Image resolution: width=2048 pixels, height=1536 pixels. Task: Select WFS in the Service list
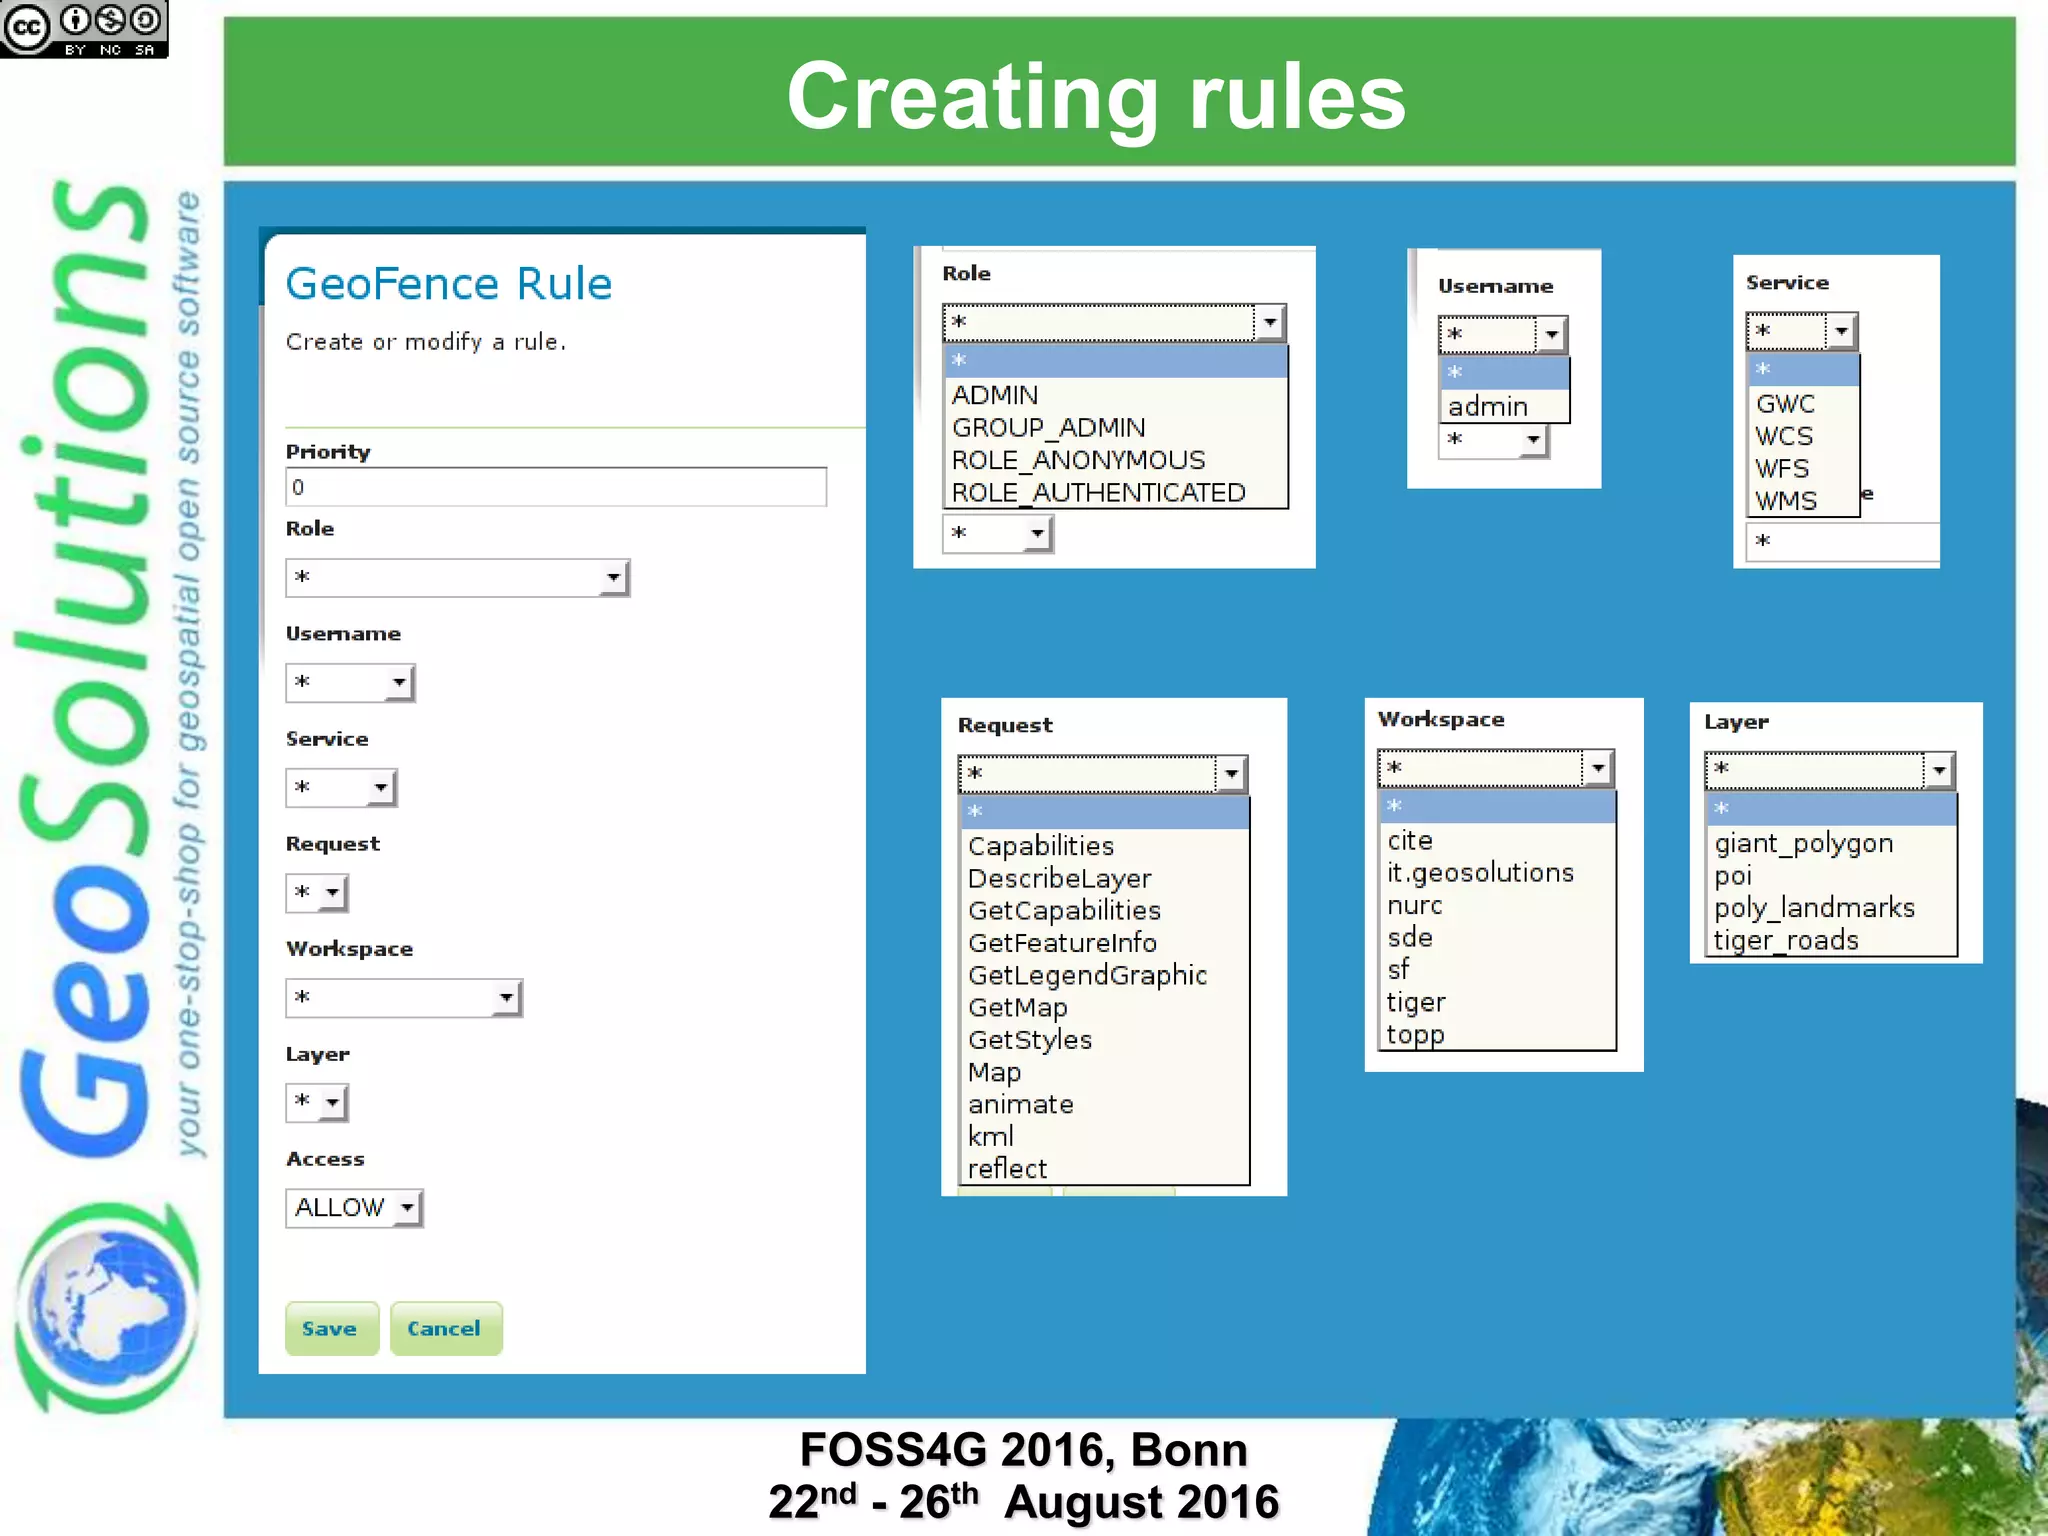(x=1803, y=468)
